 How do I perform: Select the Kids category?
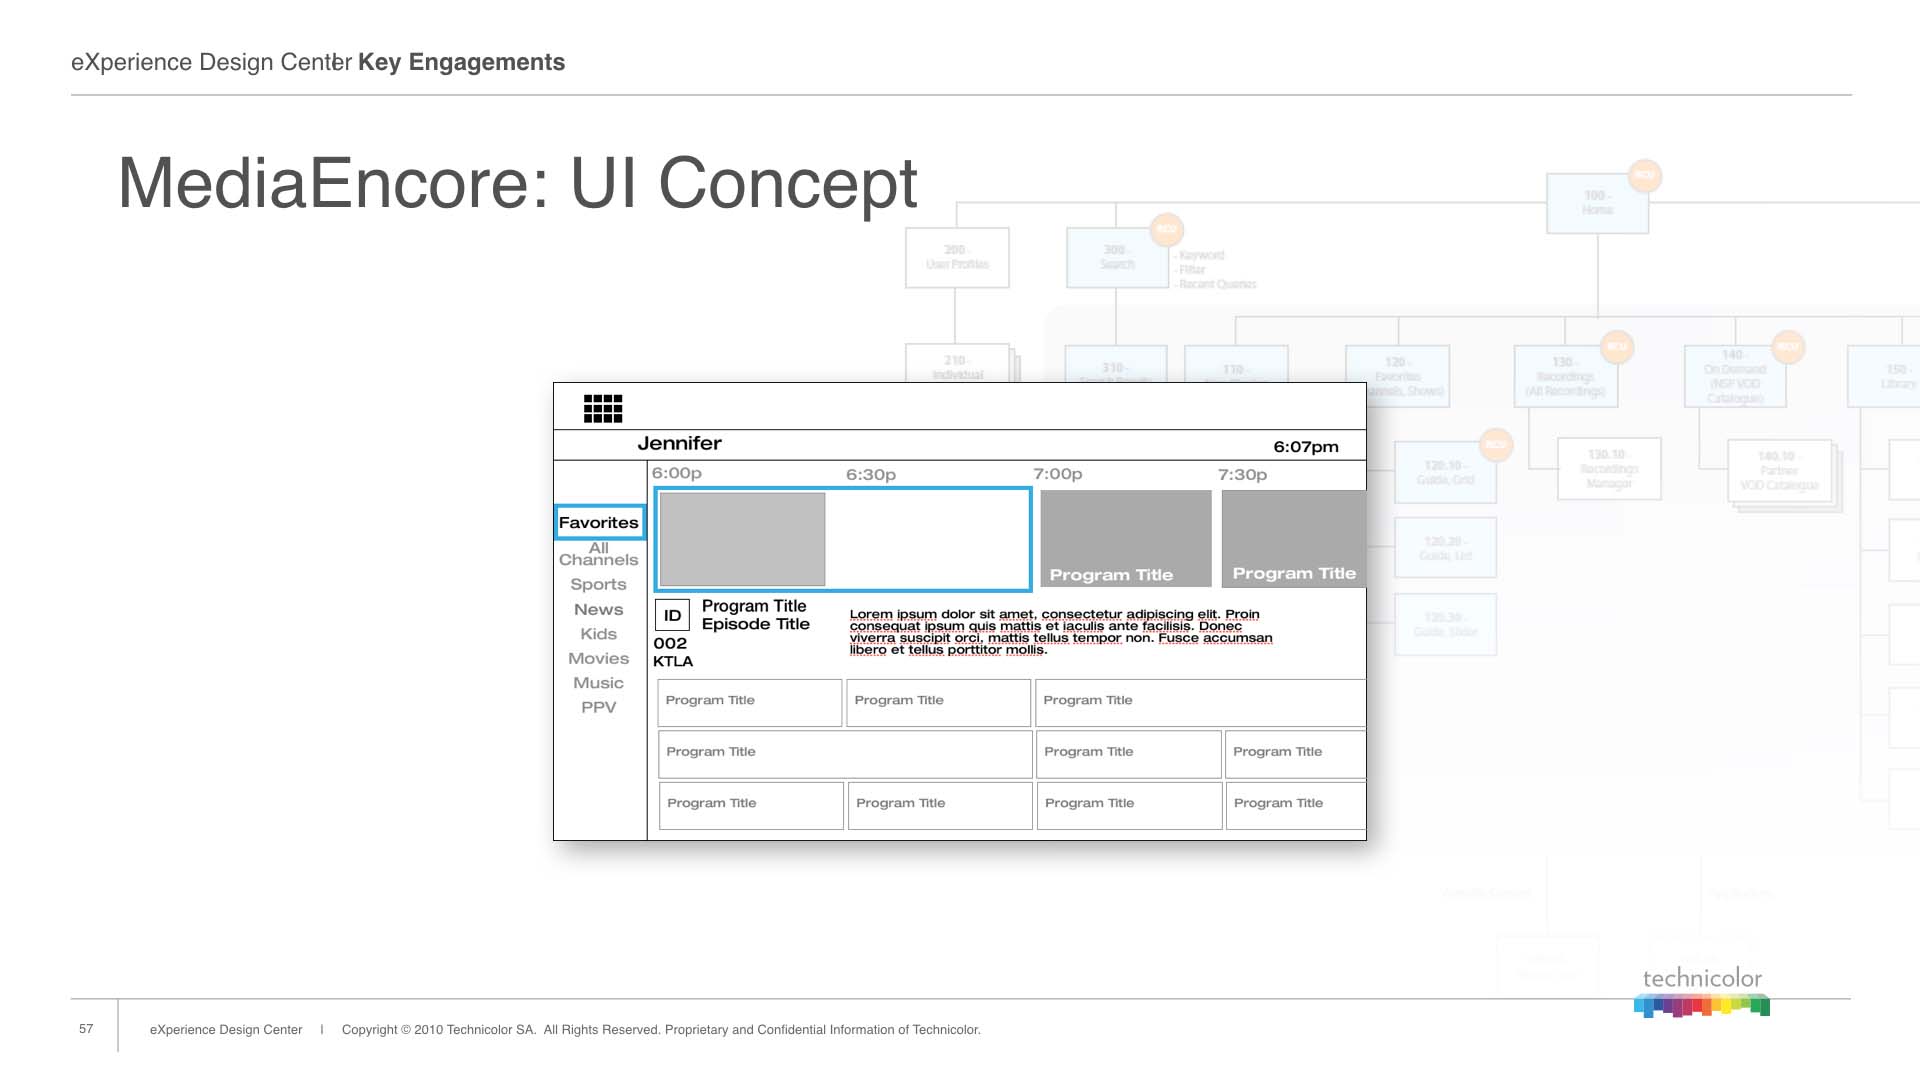click(x=598, y=634)
